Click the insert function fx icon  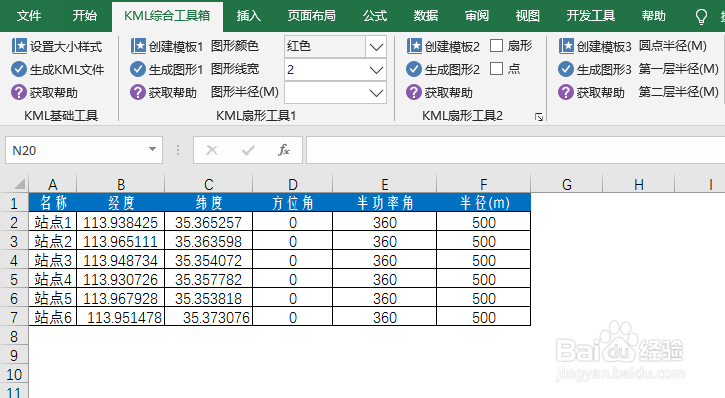[283, 150]
